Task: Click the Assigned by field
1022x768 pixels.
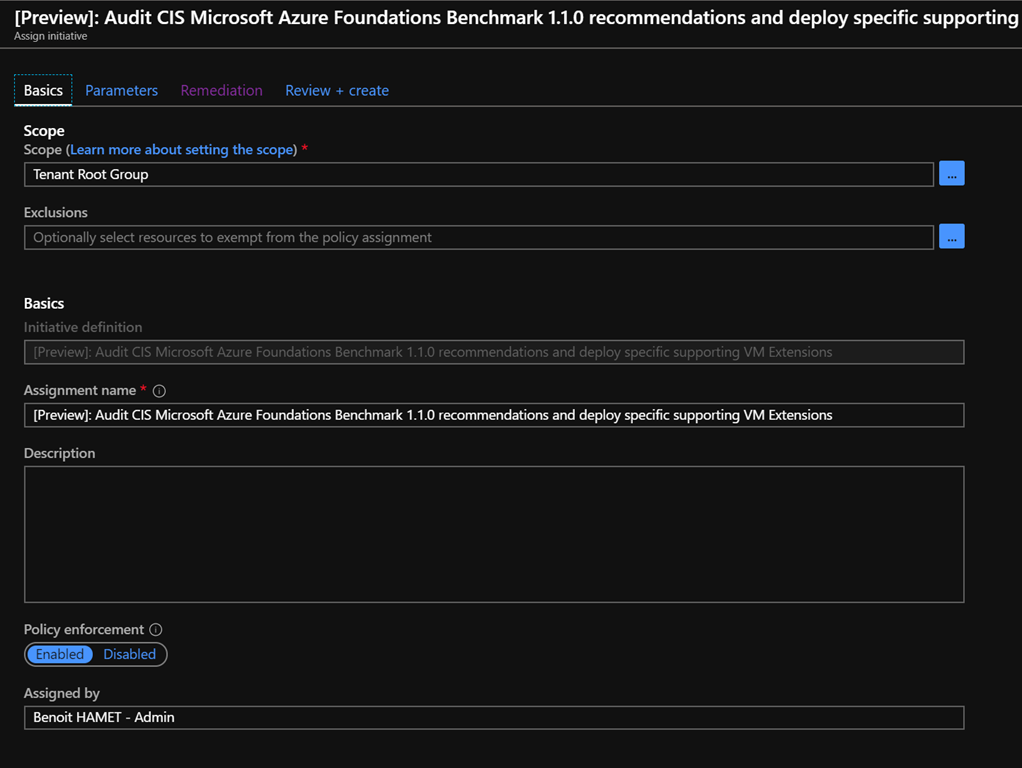Action: [x=493, y=717]
